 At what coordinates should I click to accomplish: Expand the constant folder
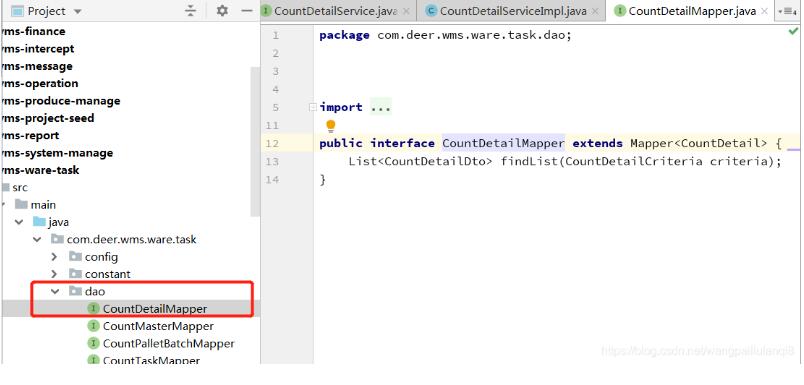point(55,274)
